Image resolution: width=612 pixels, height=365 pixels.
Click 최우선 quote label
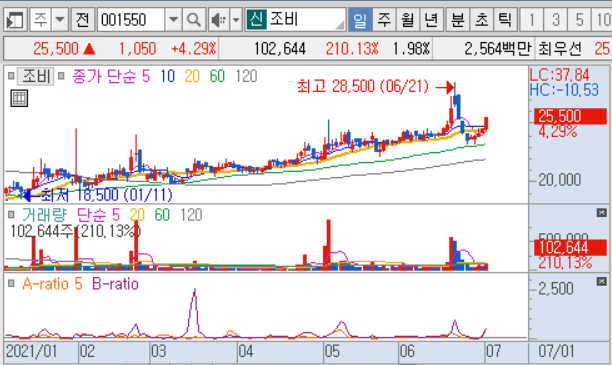[560, 49]
